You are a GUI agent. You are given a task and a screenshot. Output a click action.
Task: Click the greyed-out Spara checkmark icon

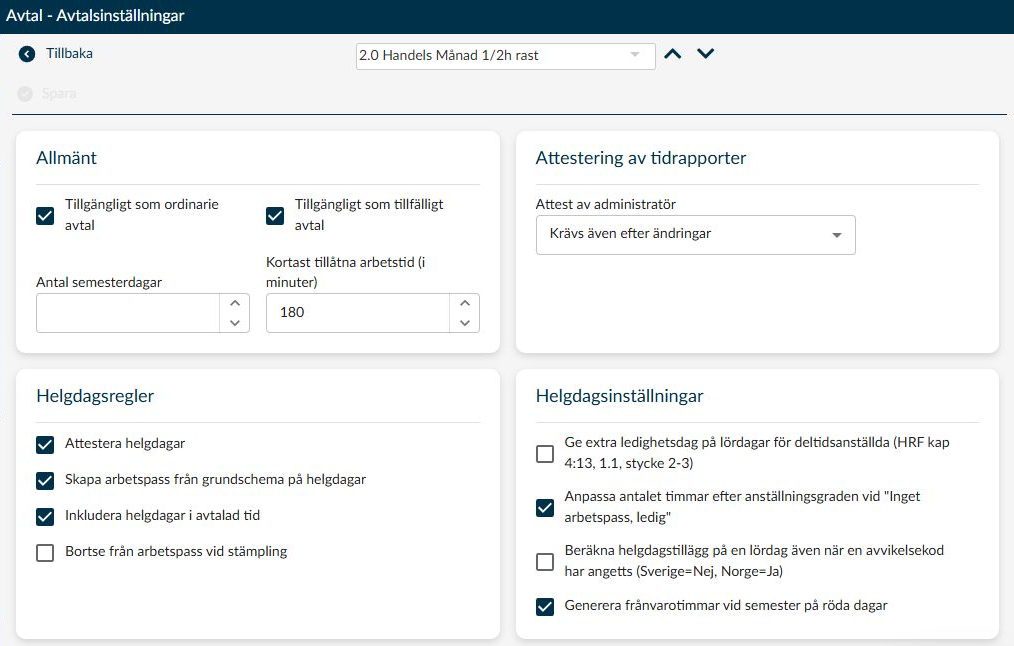click(25, 94)
